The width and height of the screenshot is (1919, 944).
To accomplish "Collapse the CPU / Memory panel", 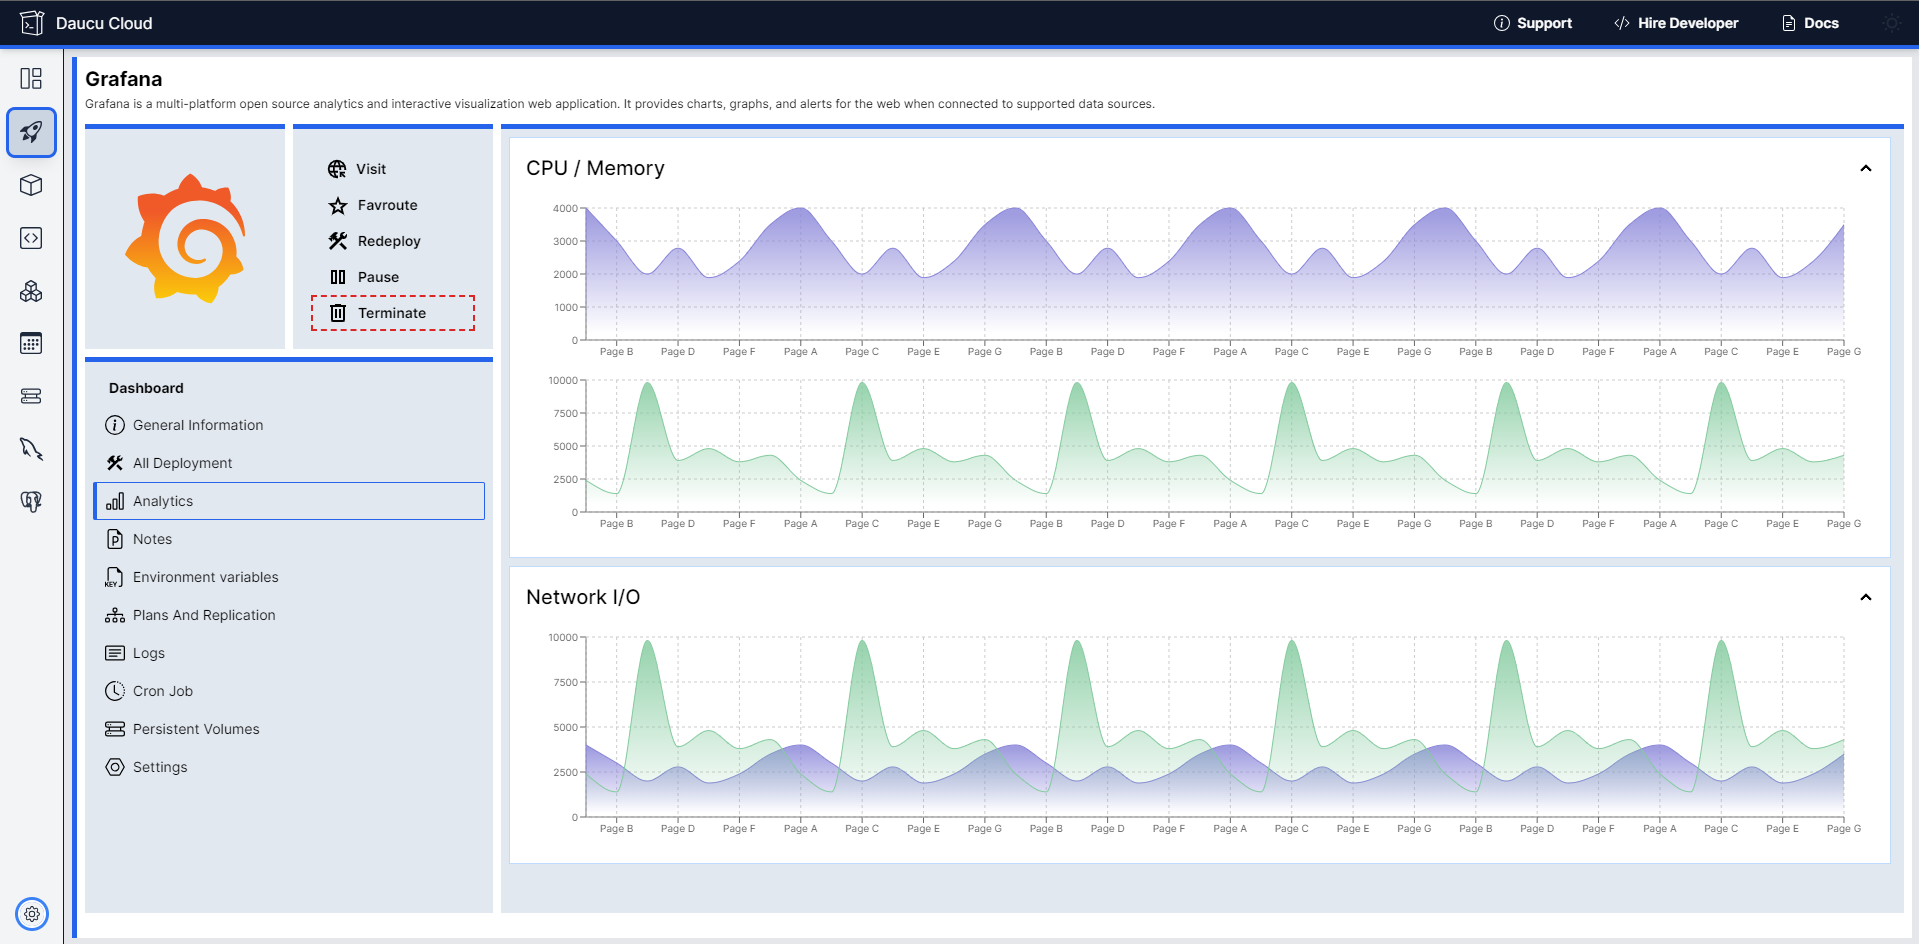I will pos(1865,168).
